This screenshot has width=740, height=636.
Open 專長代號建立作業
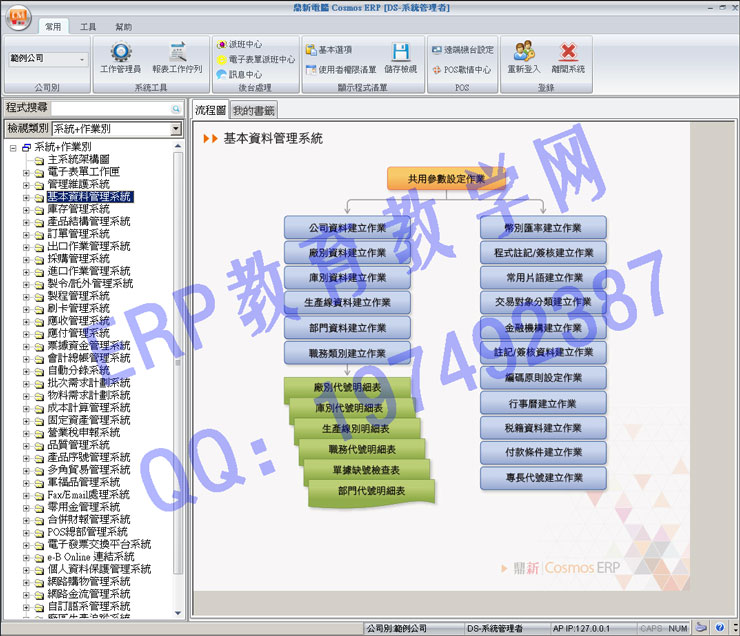[x=543, y=478]
